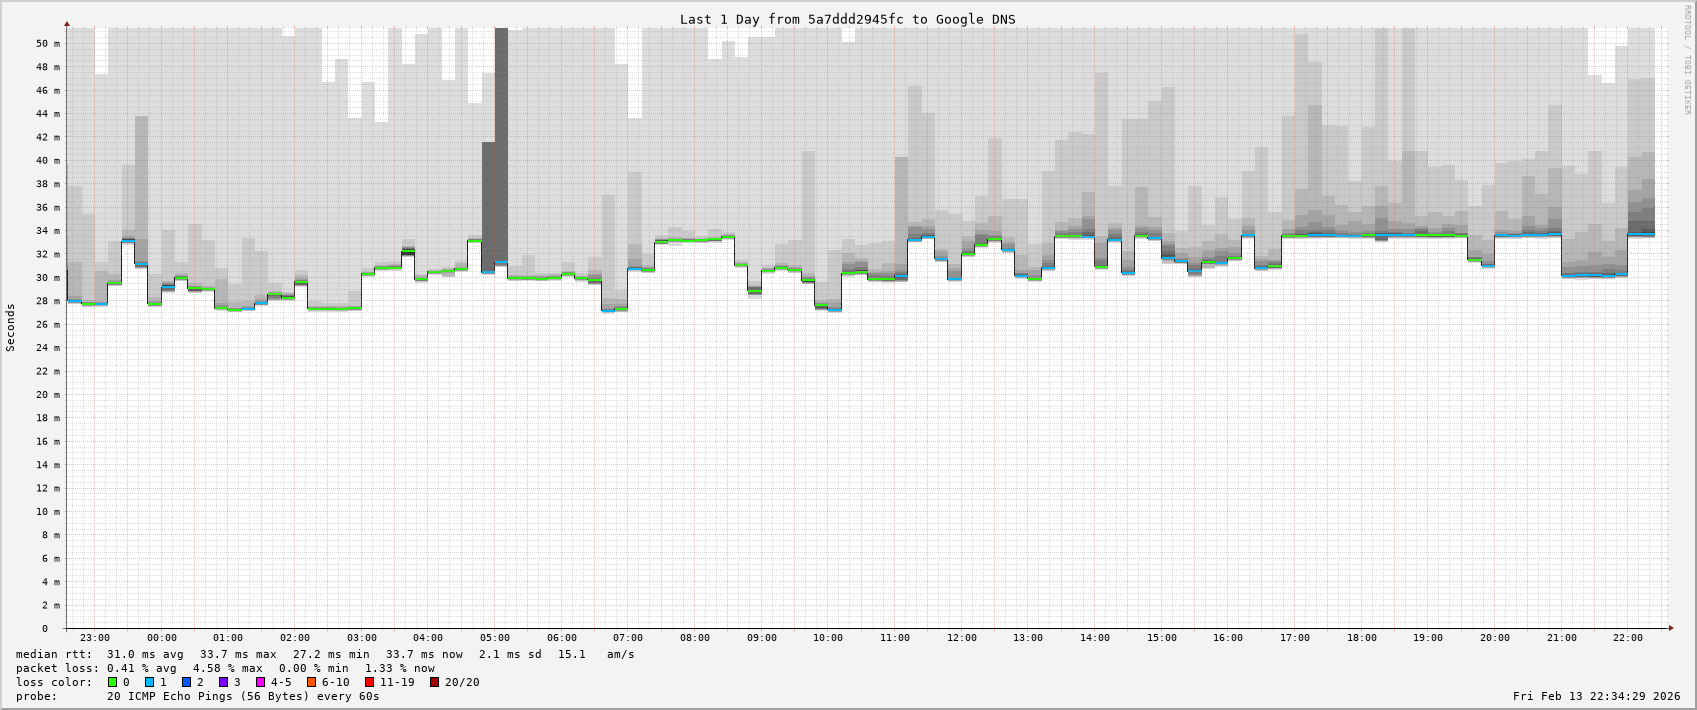Click the vertical RRDTOOL / TOBI OETIKER watermark

pos(1686,60)
